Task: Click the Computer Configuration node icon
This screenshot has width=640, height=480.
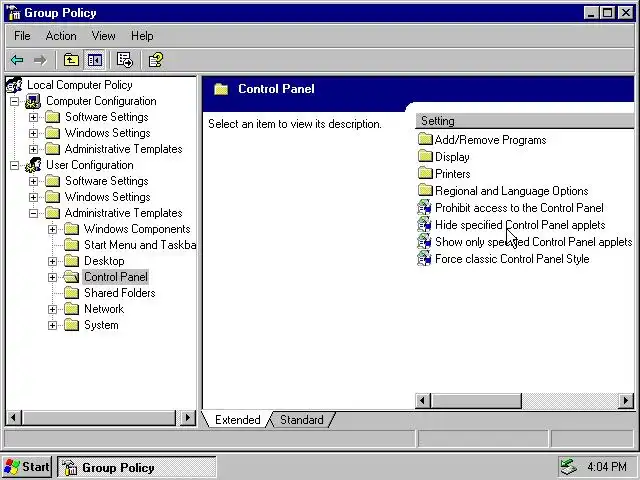Action: [x=33, y=101]
